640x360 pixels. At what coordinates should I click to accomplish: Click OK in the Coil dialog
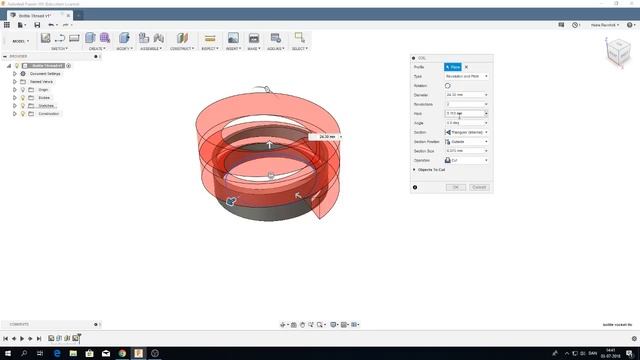[456, 187]
